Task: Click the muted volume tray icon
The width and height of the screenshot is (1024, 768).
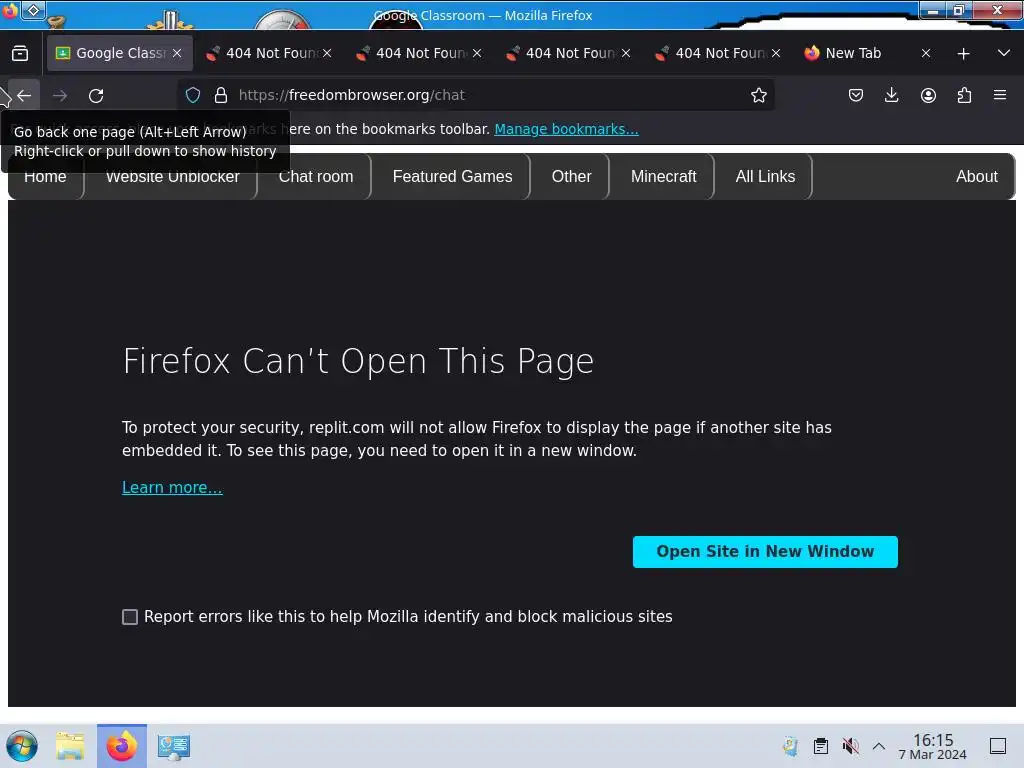Action: [850, 746]
